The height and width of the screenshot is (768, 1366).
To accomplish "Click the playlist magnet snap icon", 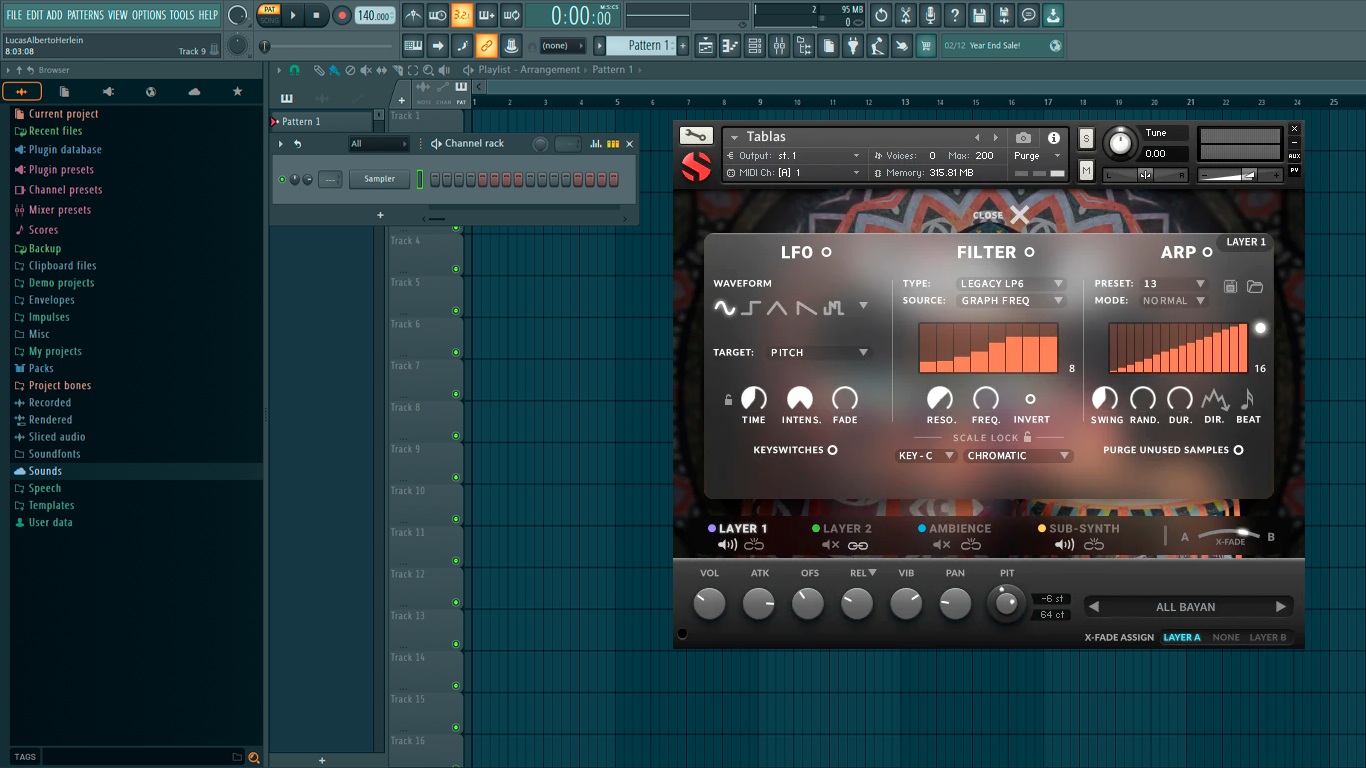I will tap(294, 70).
